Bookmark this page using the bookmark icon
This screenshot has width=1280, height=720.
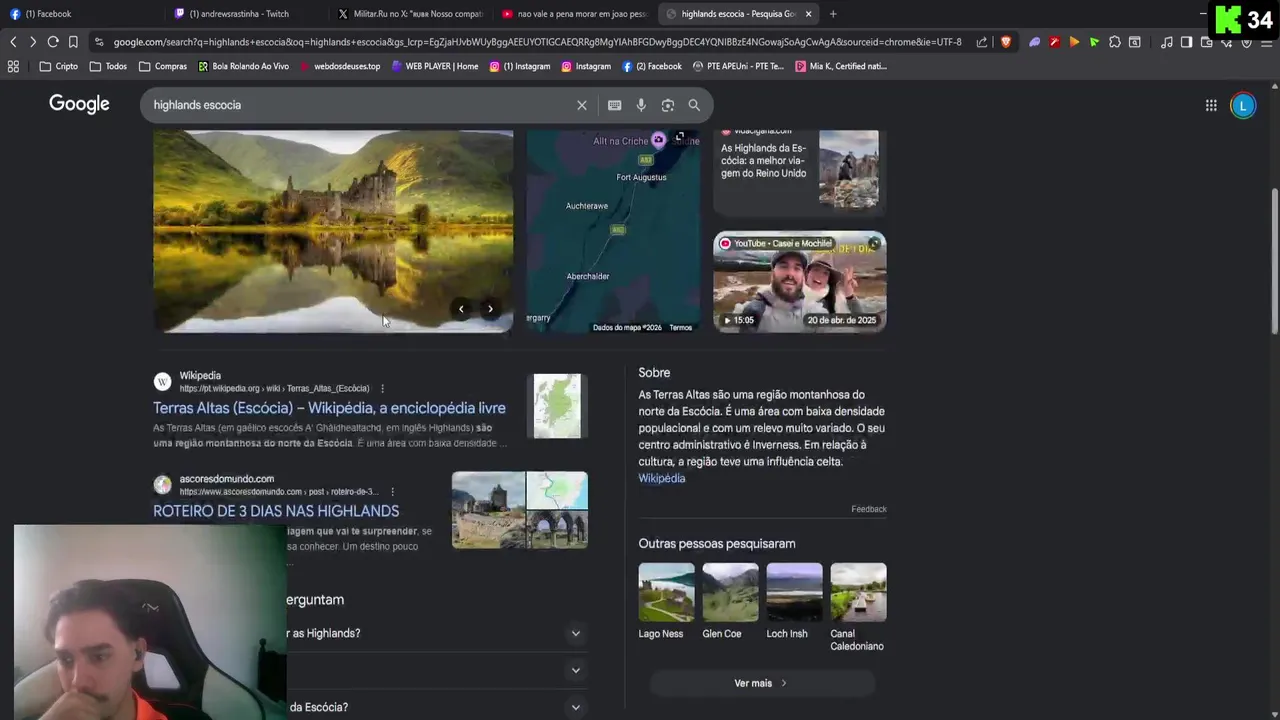tap(73, 42)
